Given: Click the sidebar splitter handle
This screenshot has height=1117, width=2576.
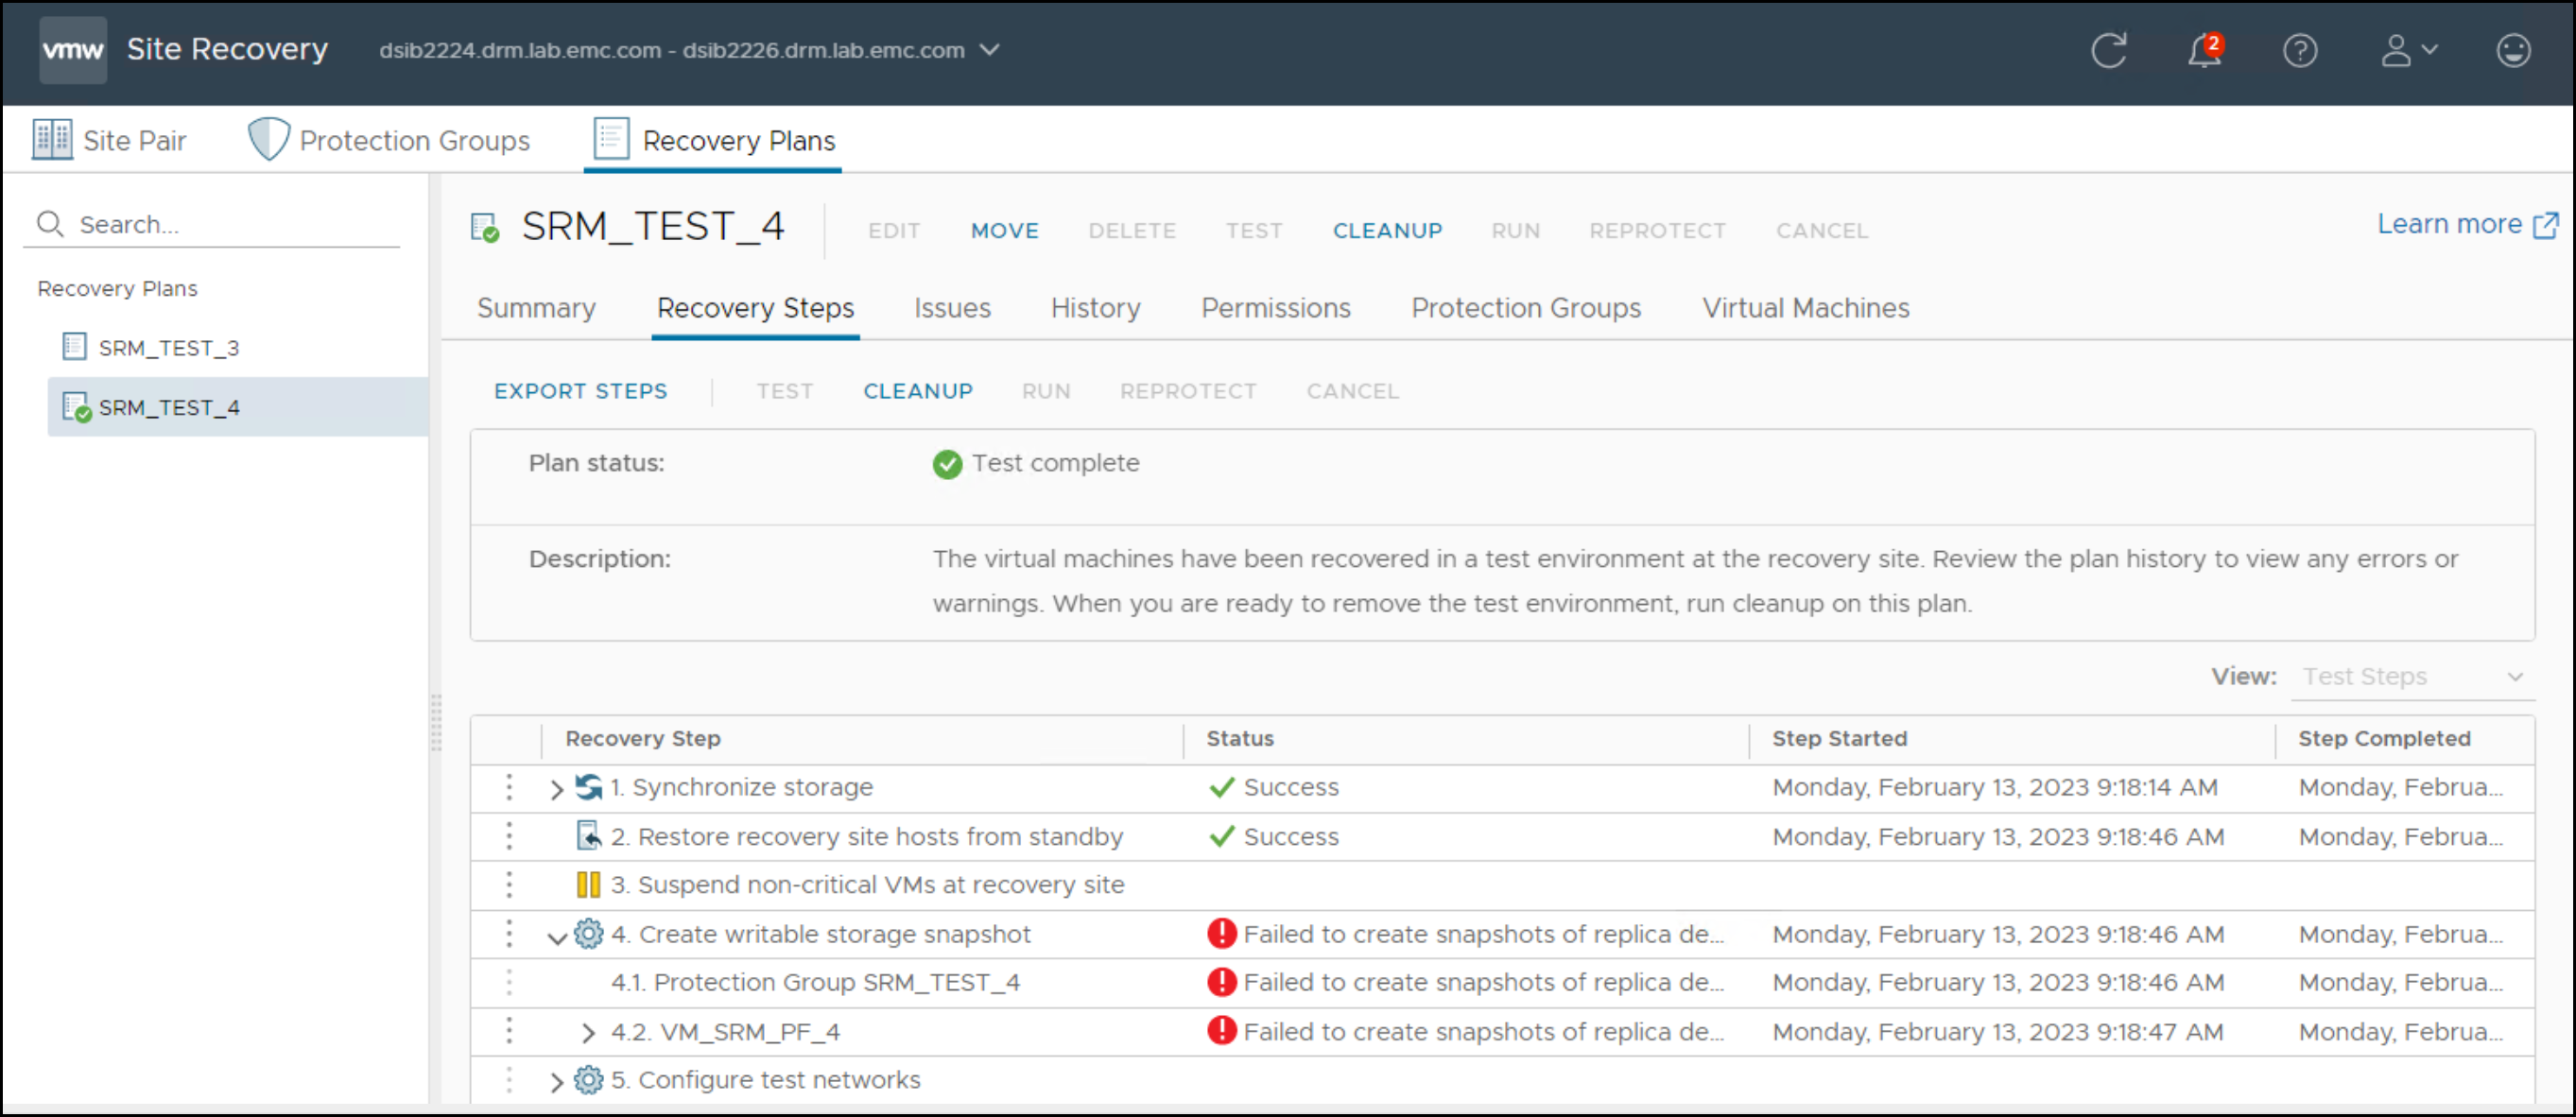Looking at the screenshot, I should [x=435, y=722].
